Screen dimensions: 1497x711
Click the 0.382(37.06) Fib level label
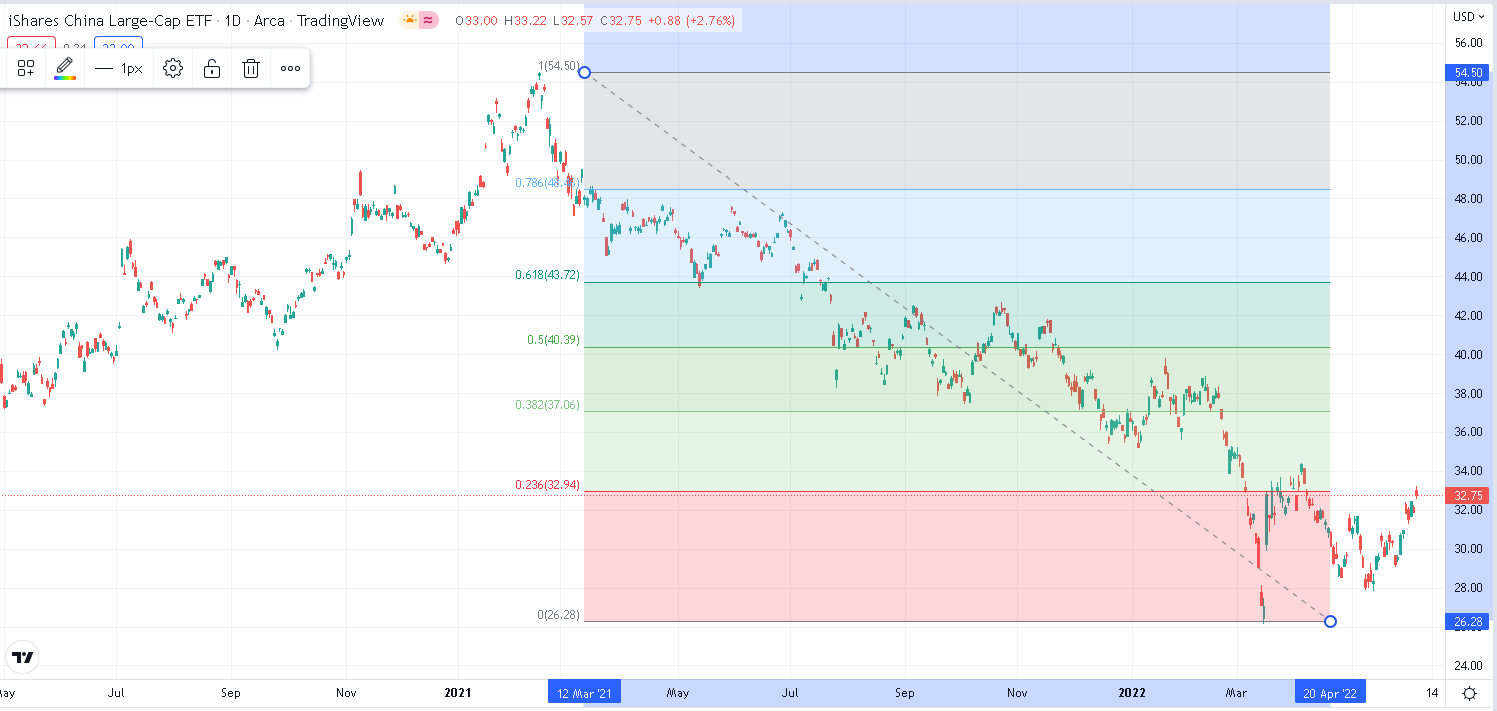click(x=547, y=405)
